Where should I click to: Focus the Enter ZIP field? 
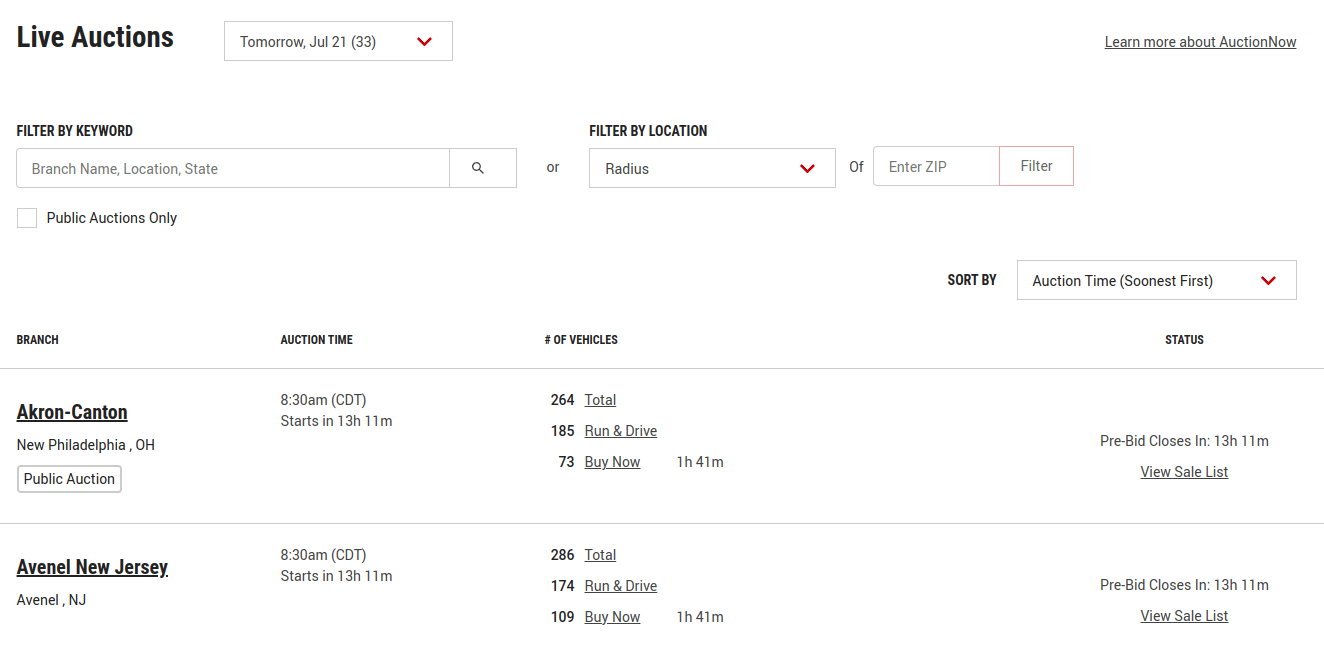click(935, 167)
